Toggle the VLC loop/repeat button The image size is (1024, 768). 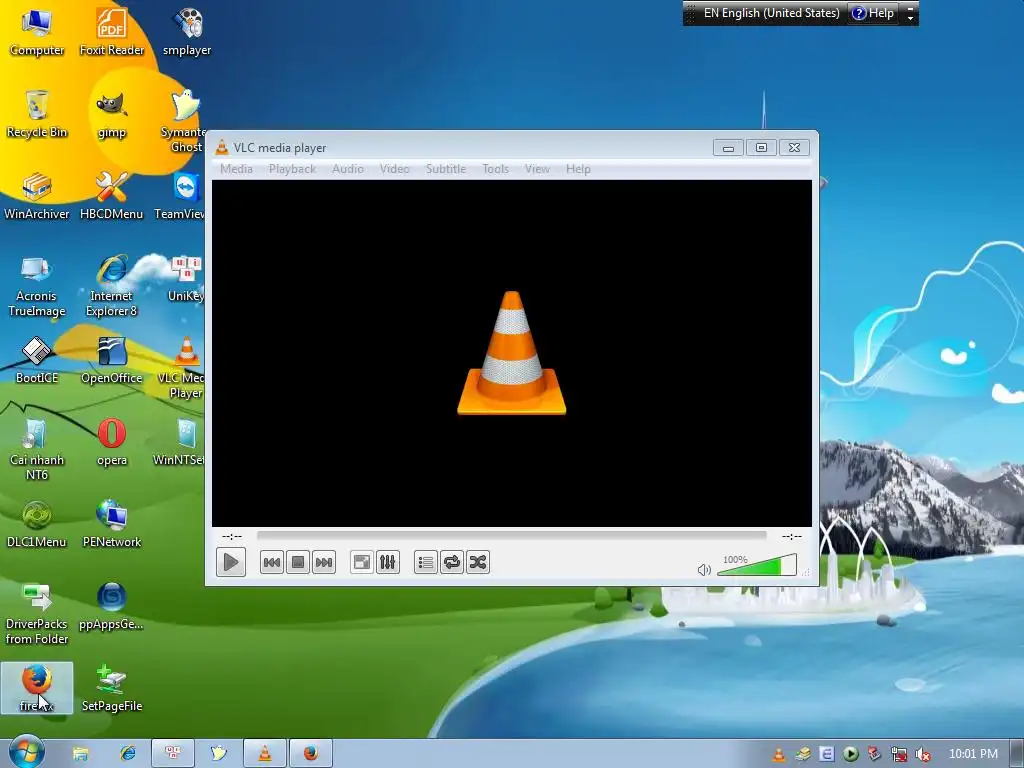coord(452,562)
